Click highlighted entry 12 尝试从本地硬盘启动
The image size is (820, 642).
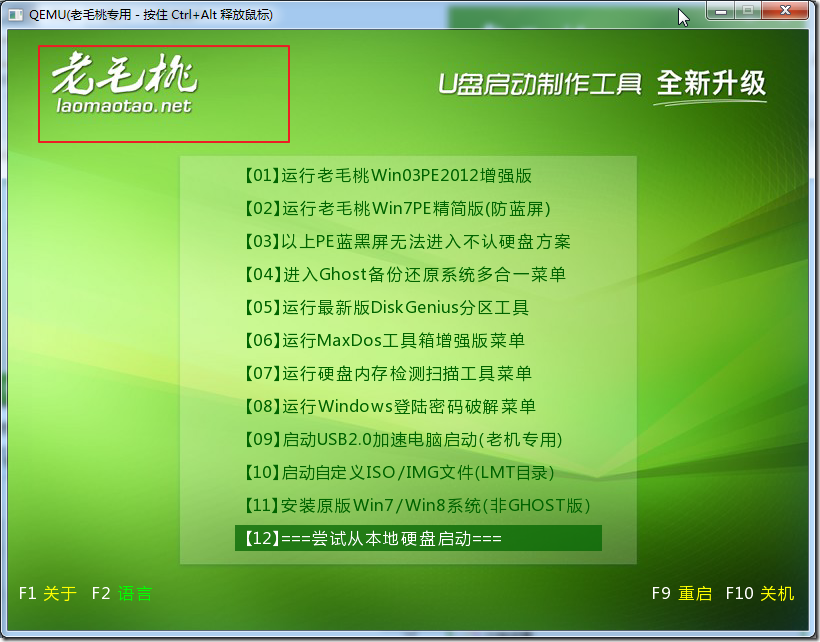coord(418,538)
